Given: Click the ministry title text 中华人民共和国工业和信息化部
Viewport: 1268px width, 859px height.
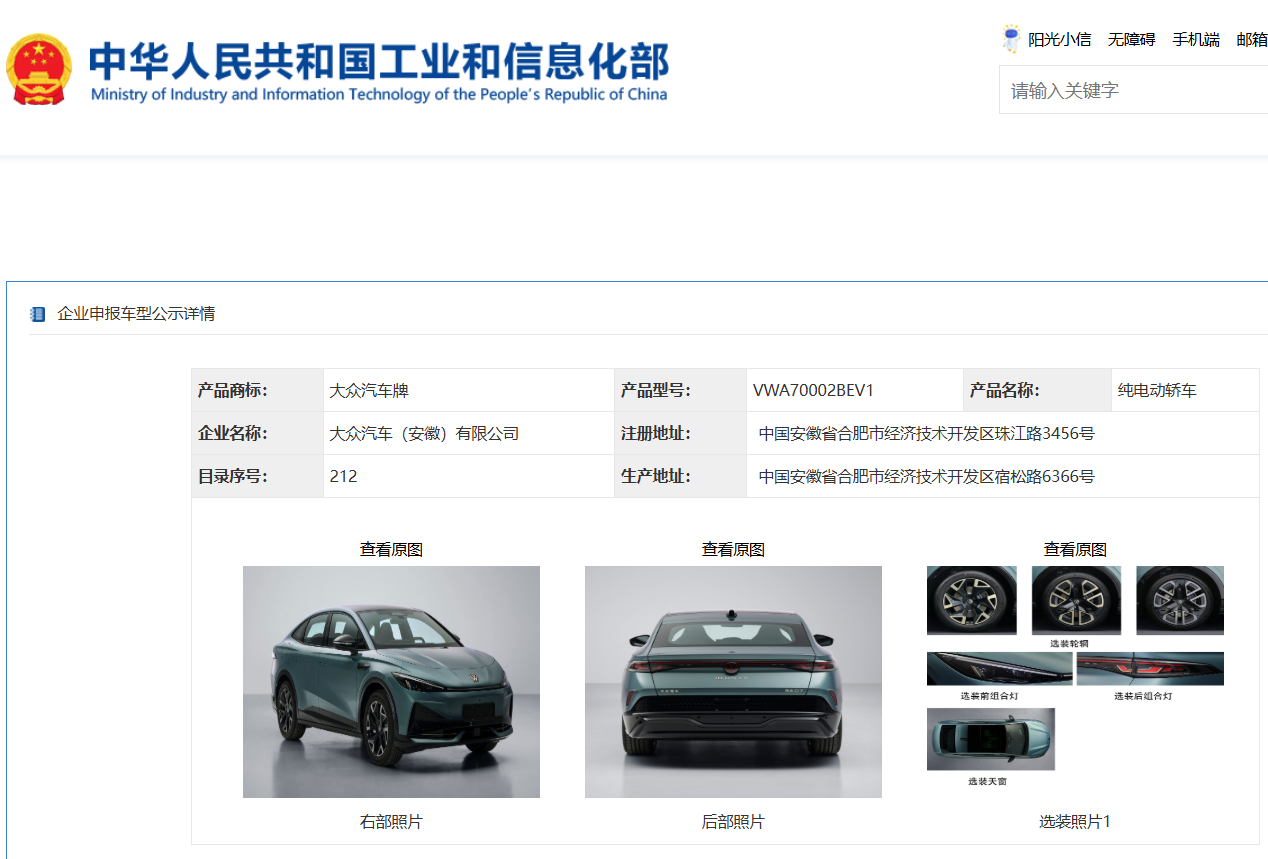Looking at the screenshot, I should pyautogui.click(x=378, y=62).
